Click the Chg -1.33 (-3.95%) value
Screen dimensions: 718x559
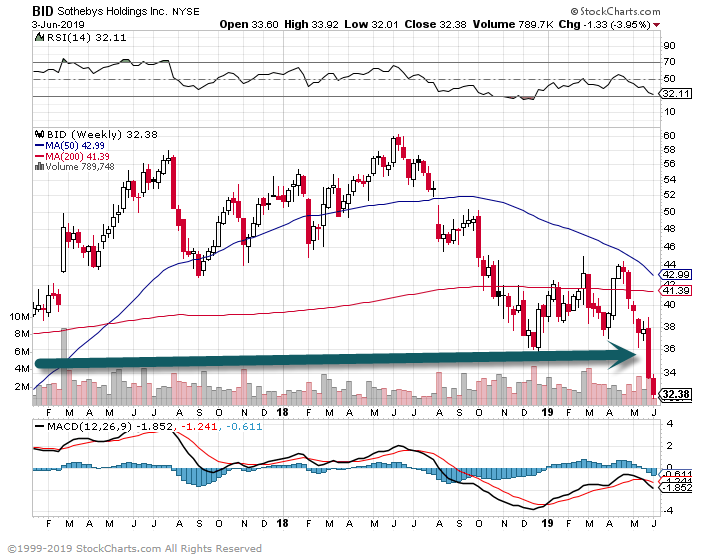pos(604,24)
